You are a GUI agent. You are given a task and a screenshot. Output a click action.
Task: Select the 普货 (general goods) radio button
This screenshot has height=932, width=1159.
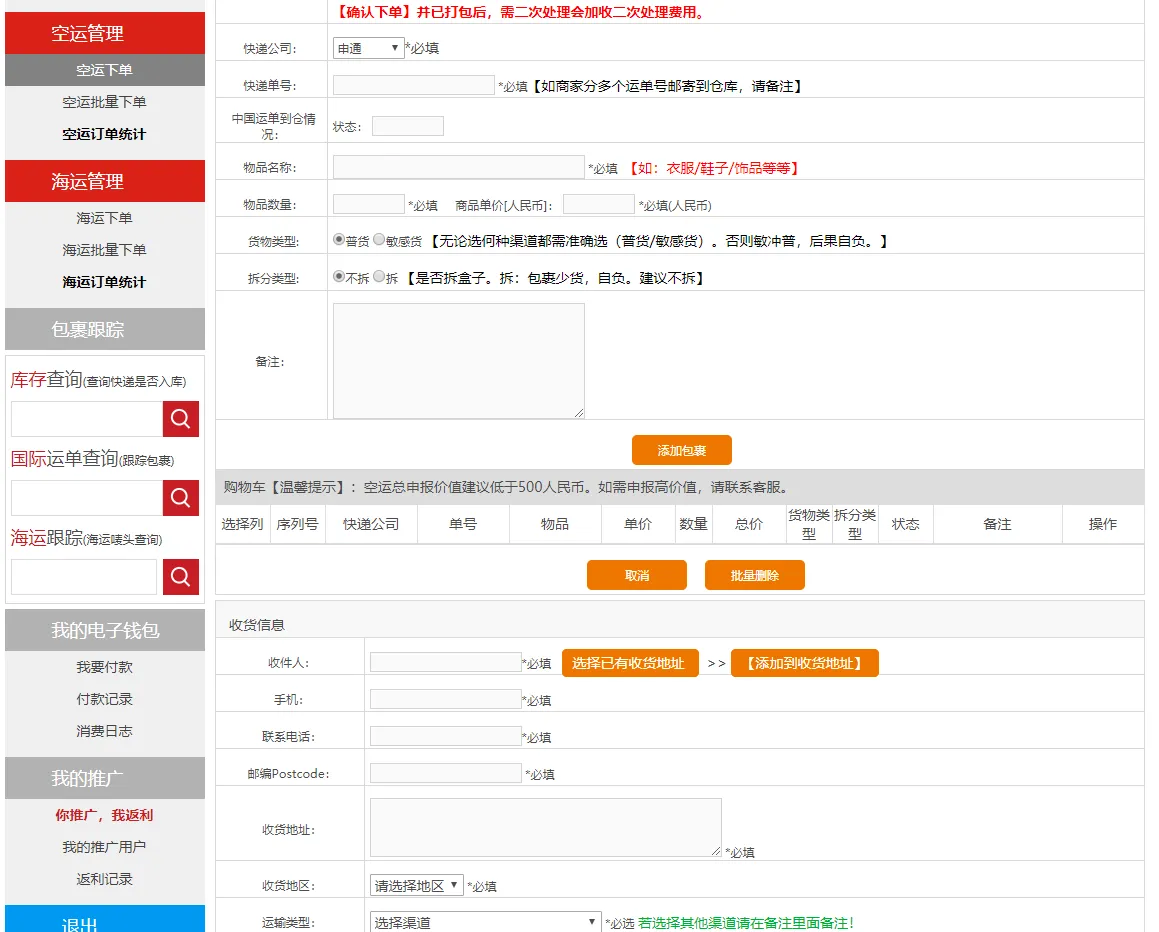coord(340,239)
